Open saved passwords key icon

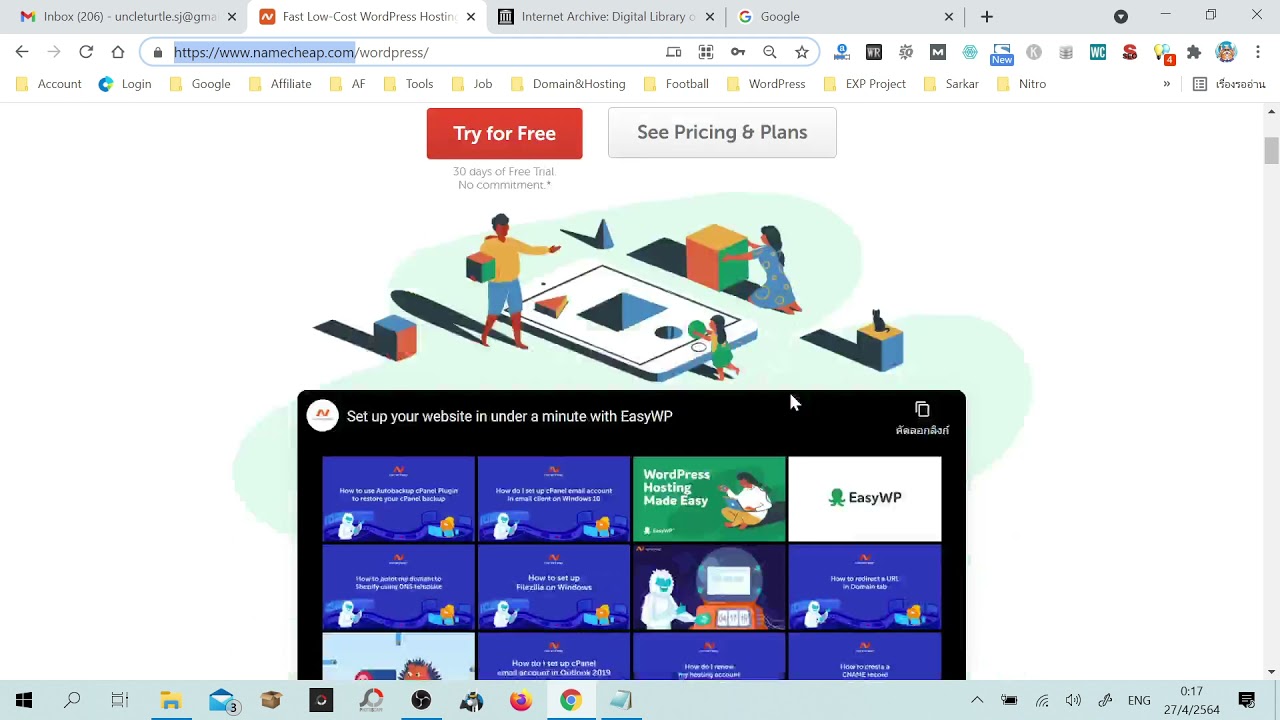point(738,52)
